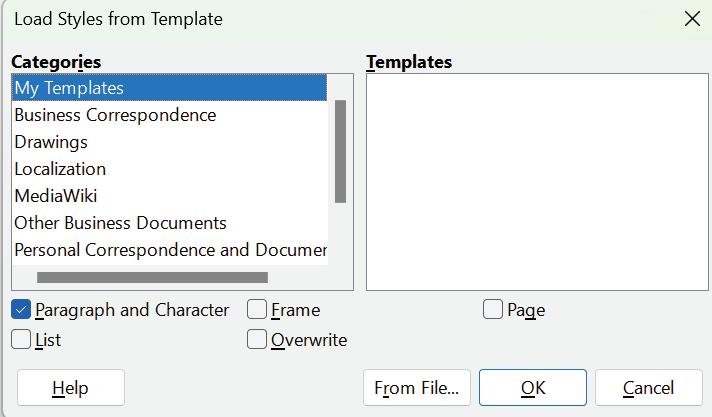This screenshot has width=712, height=417.
Task: Choose Other Business Documents category
Action: [120, 223]
